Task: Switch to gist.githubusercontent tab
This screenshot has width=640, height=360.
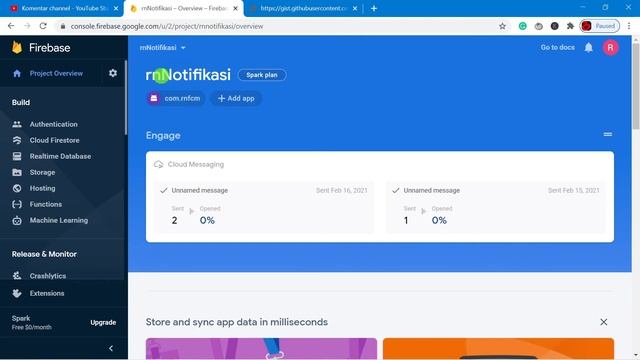Action: (x=303, y=8)
